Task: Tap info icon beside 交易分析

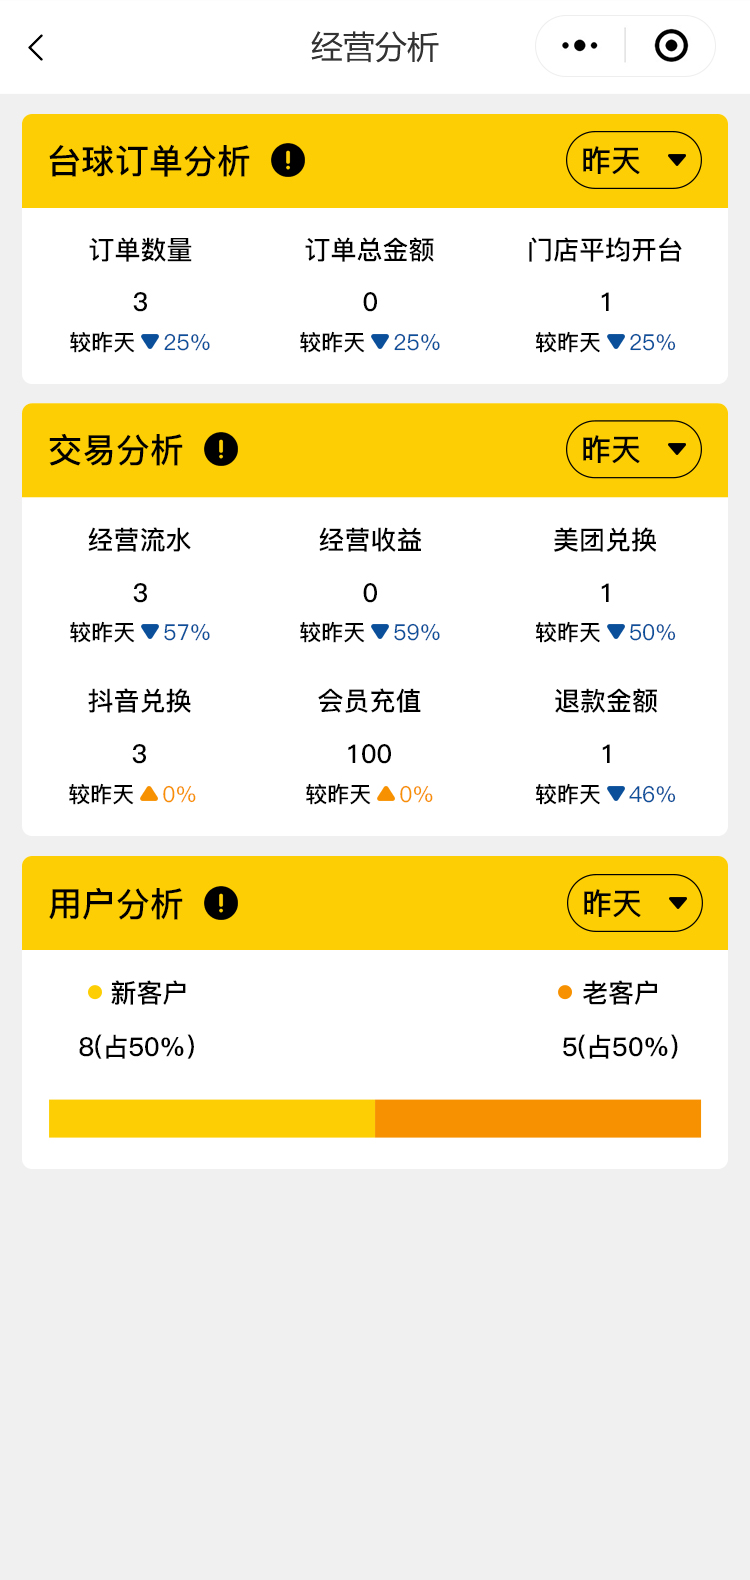Action: (221, 450)
